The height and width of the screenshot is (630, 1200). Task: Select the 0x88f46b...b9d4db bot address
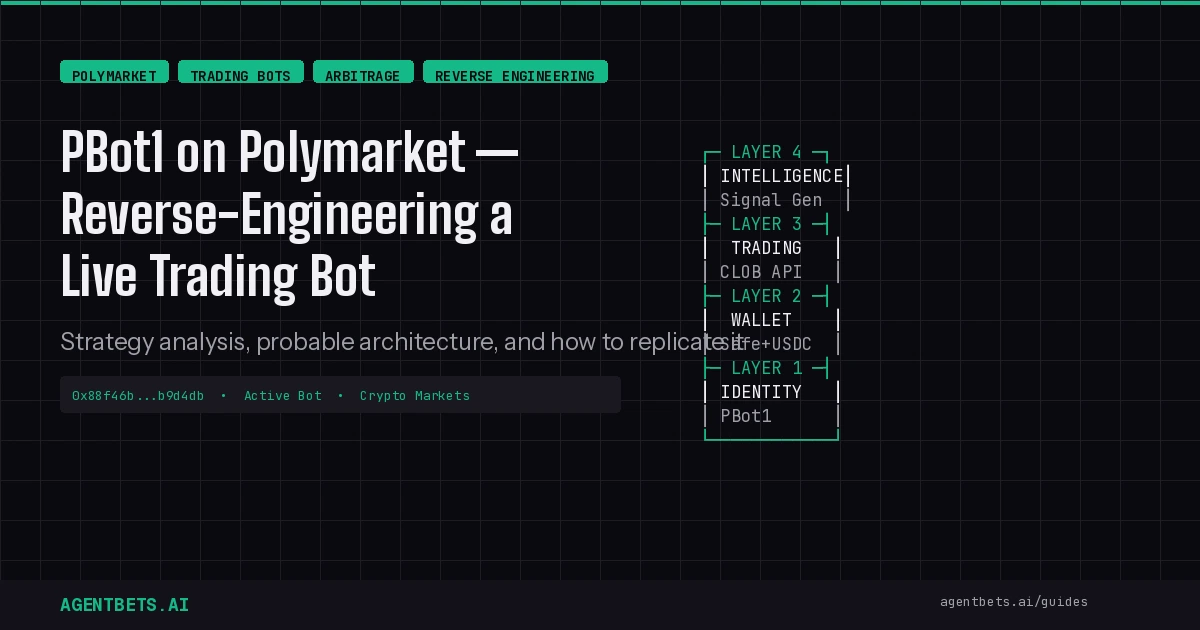point(138,395)
